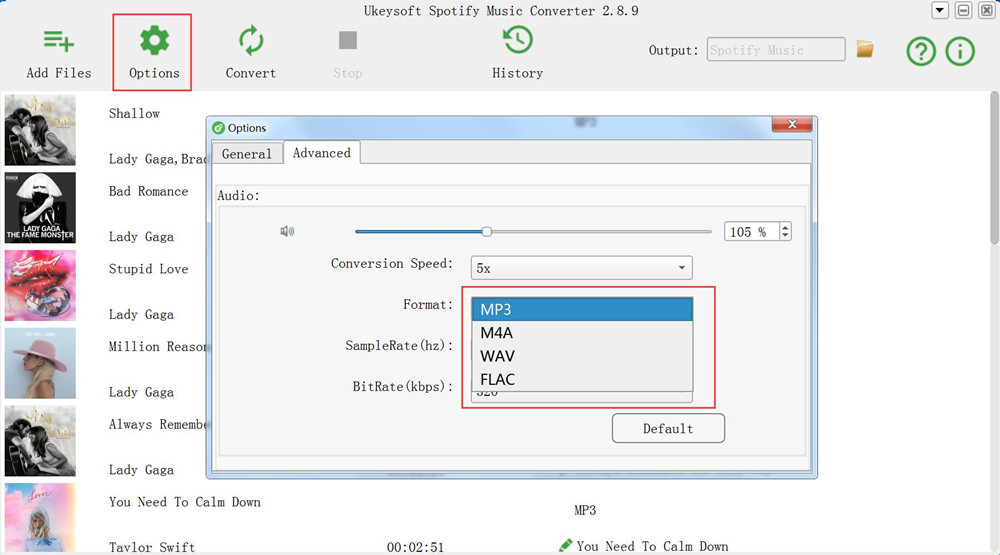
Task: Select the Million Reasons album thumbnail
Action: coord(40,364)
